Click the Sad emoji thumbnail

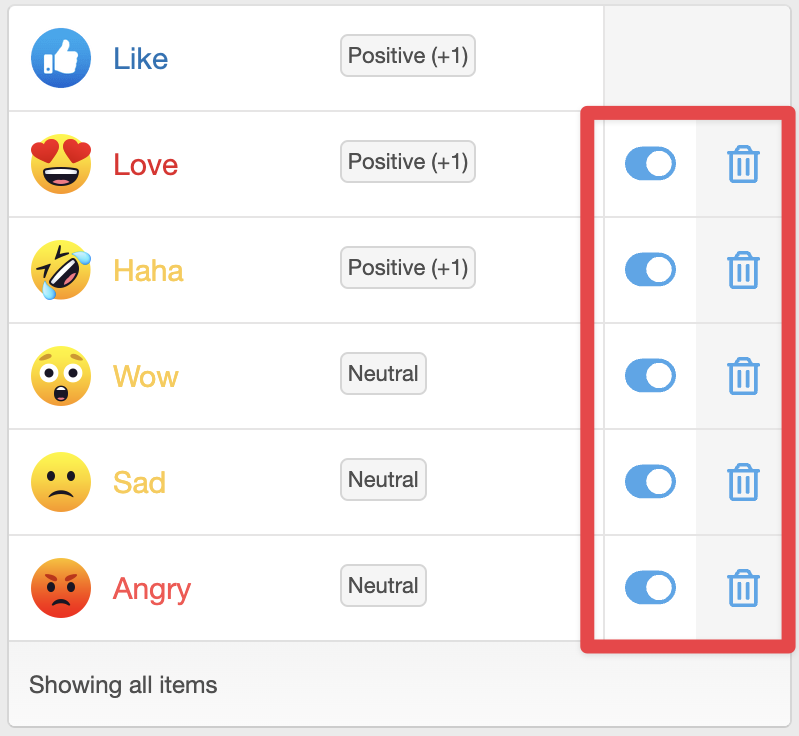point(61,482)
